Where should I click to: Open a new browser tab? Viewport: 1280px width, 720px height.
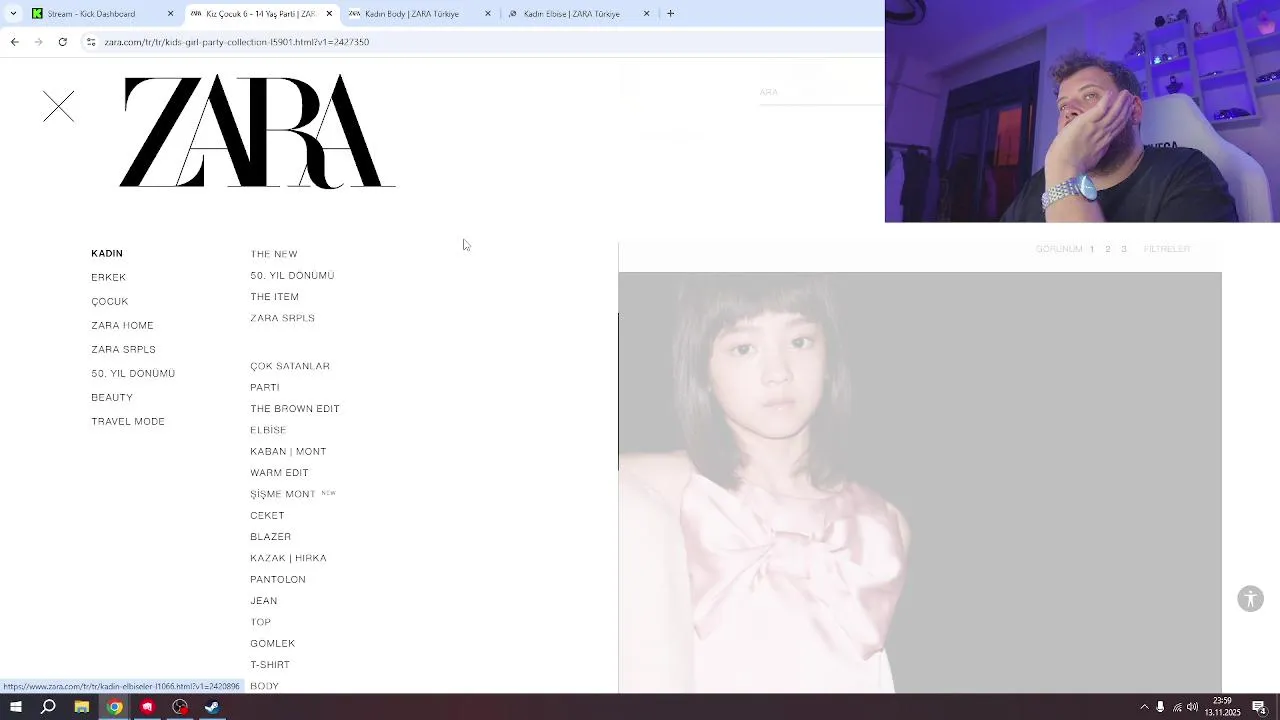pos(670,14)
